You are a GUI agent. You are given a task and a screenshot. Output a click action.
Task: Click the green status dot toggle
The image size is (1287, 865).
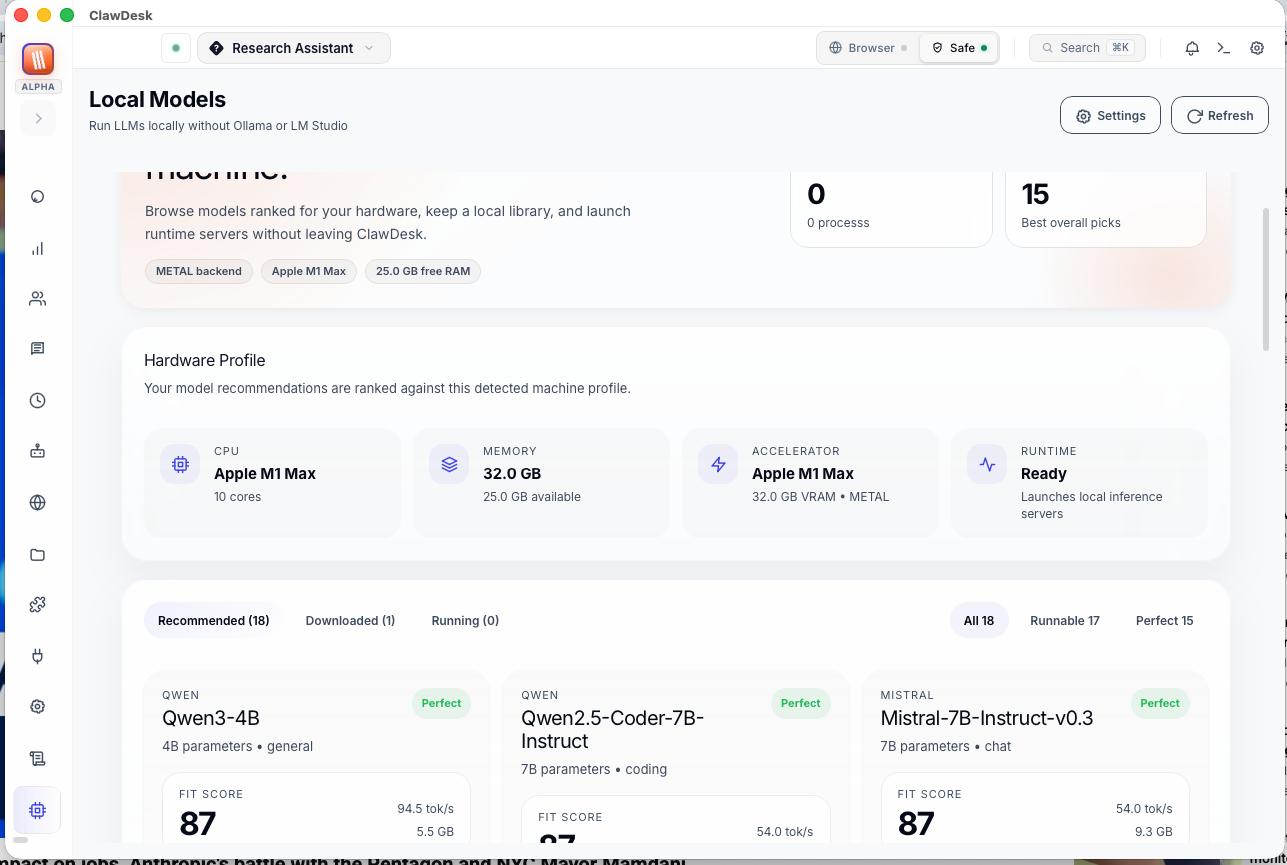tap(176, 47)
